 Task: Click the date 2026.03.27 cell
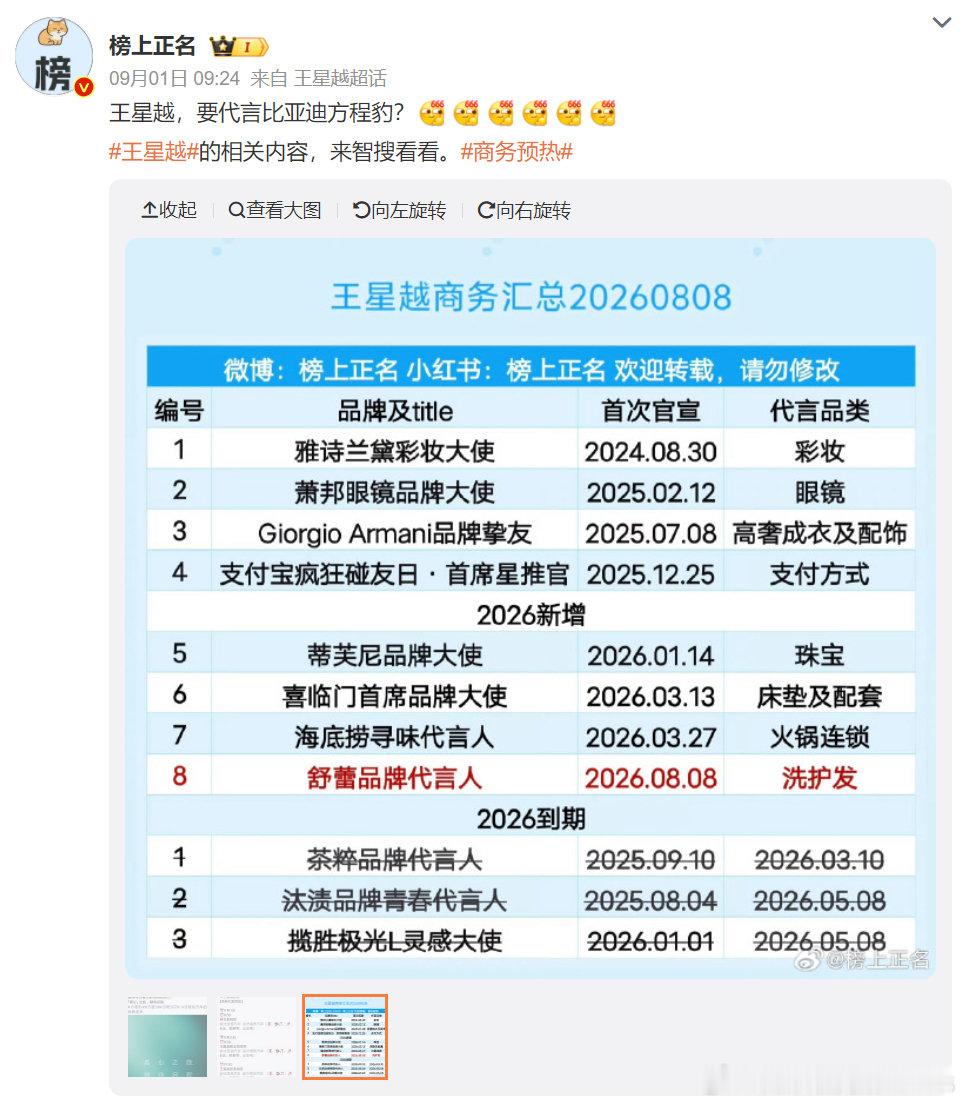[x=650, y=736]
